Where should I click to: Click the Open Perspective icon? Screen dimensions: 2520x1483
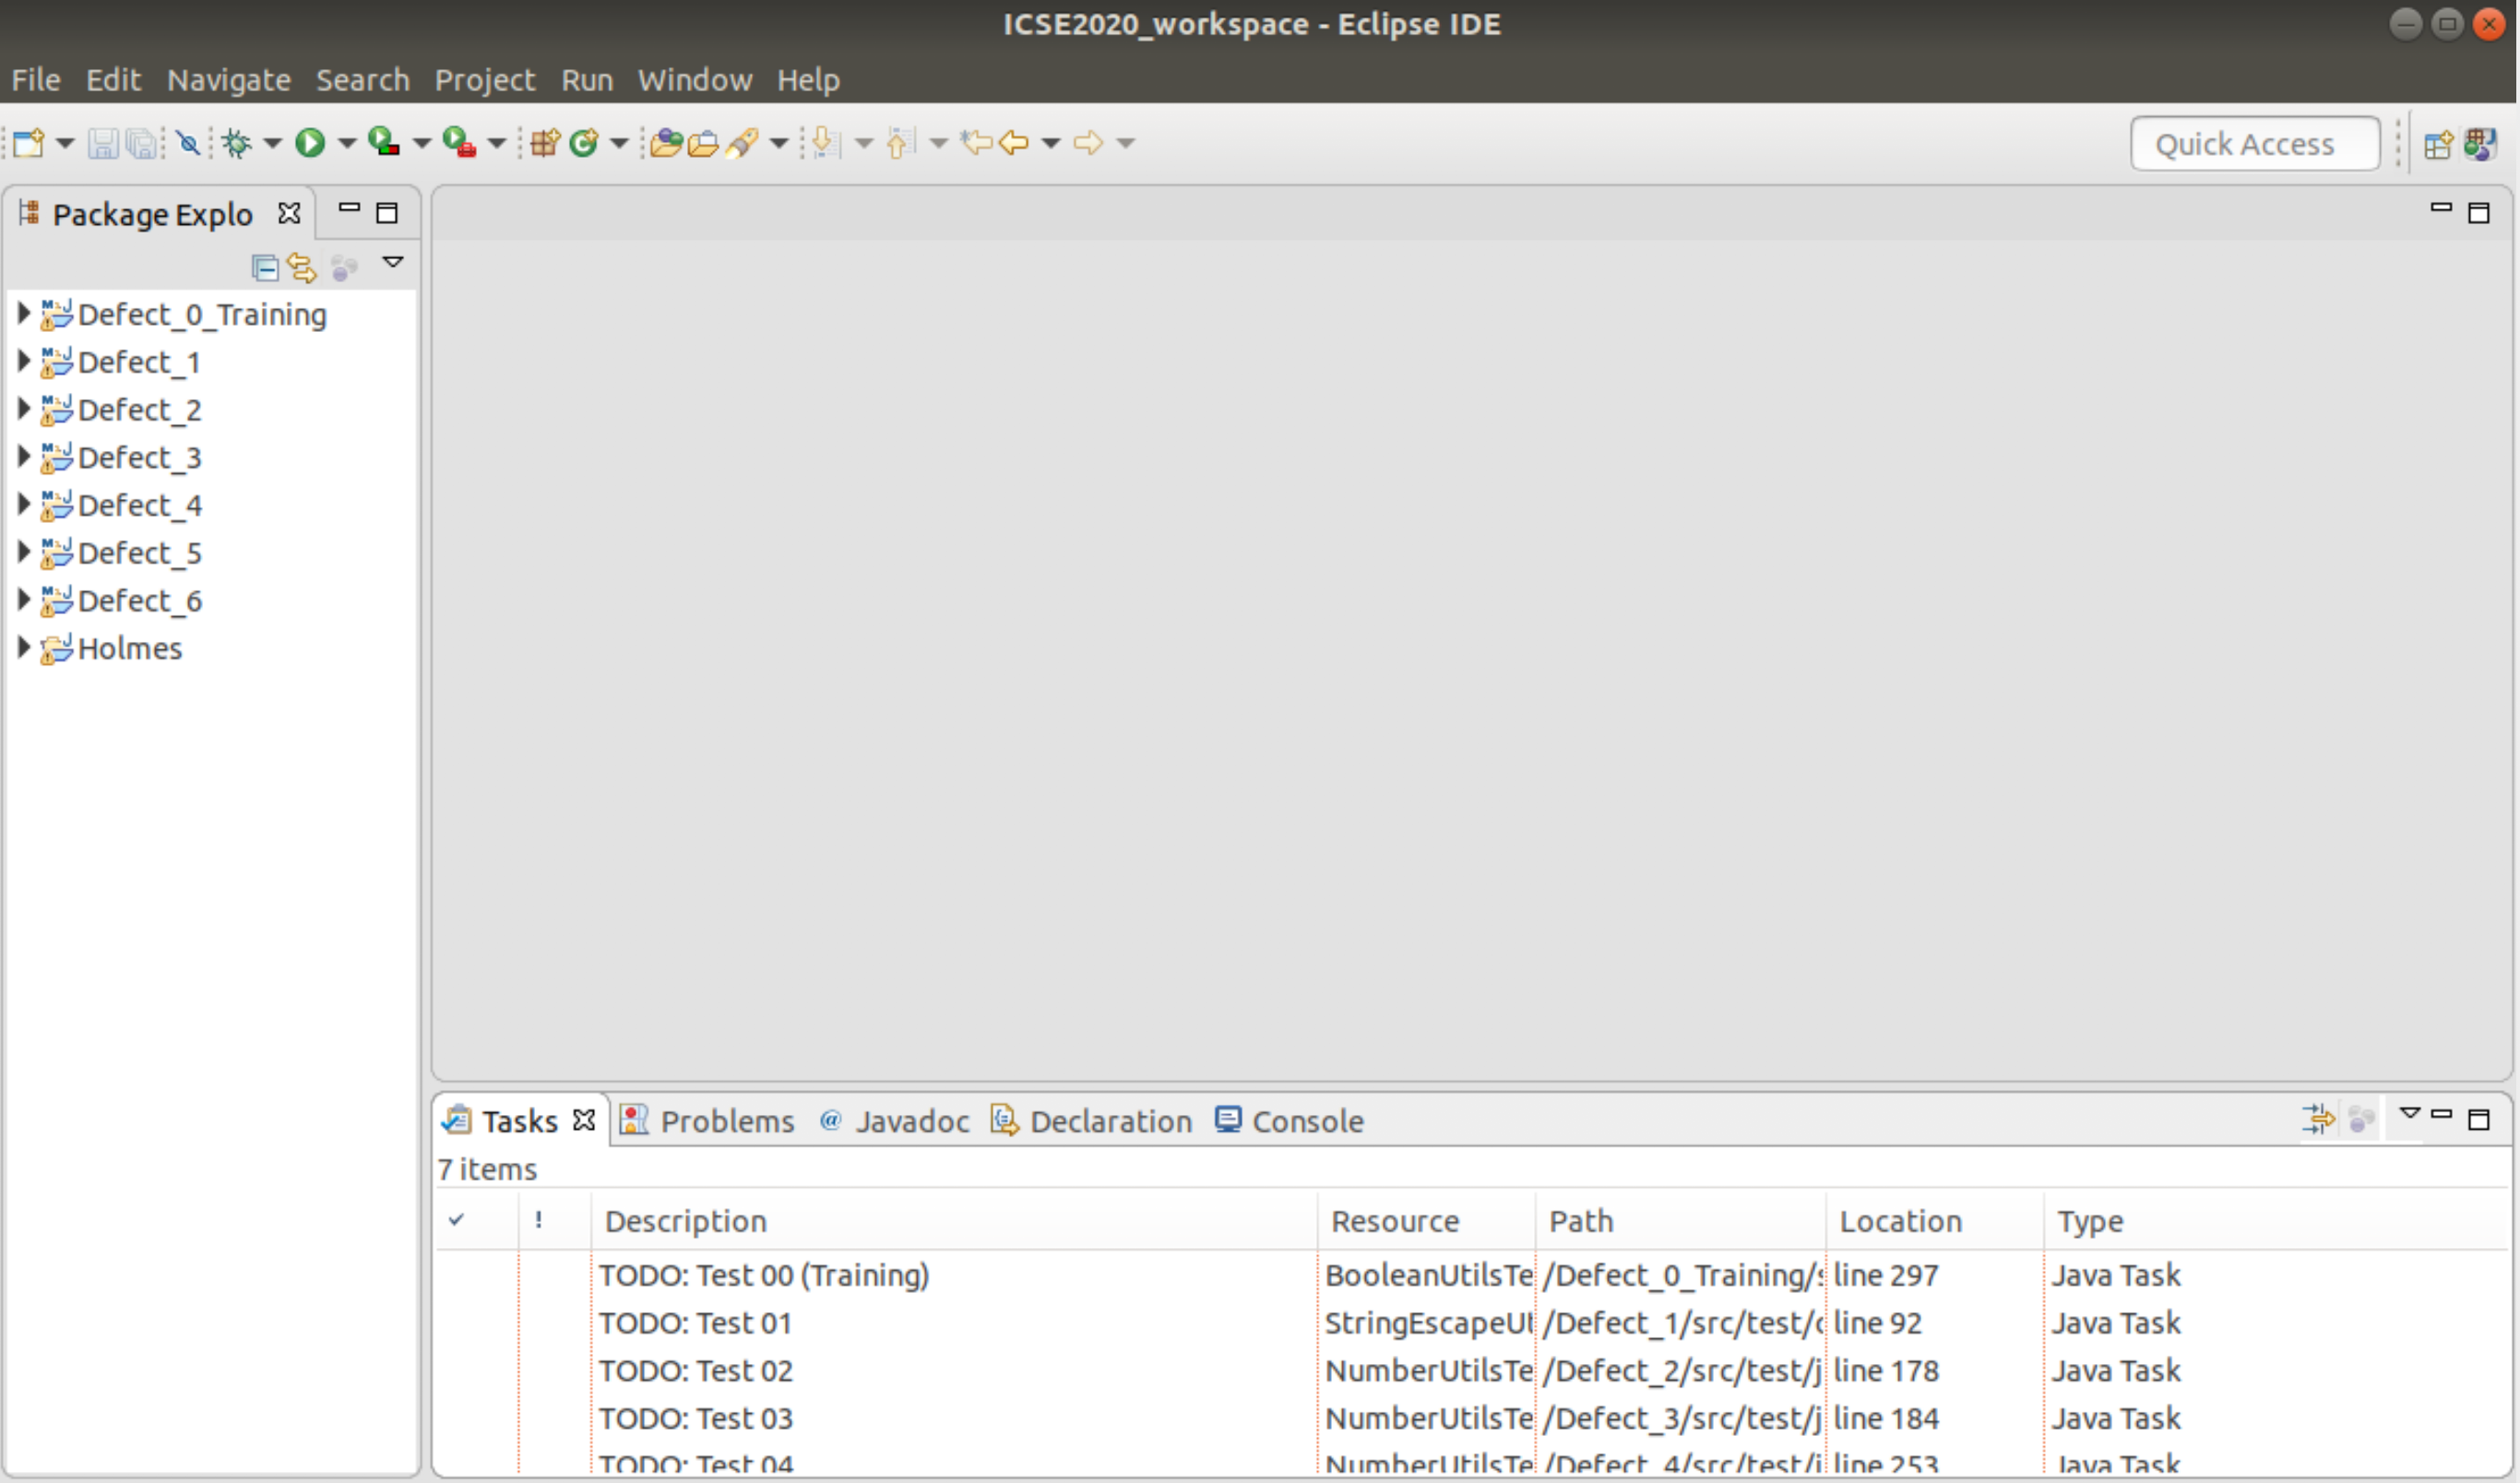tap(2438, 145)
